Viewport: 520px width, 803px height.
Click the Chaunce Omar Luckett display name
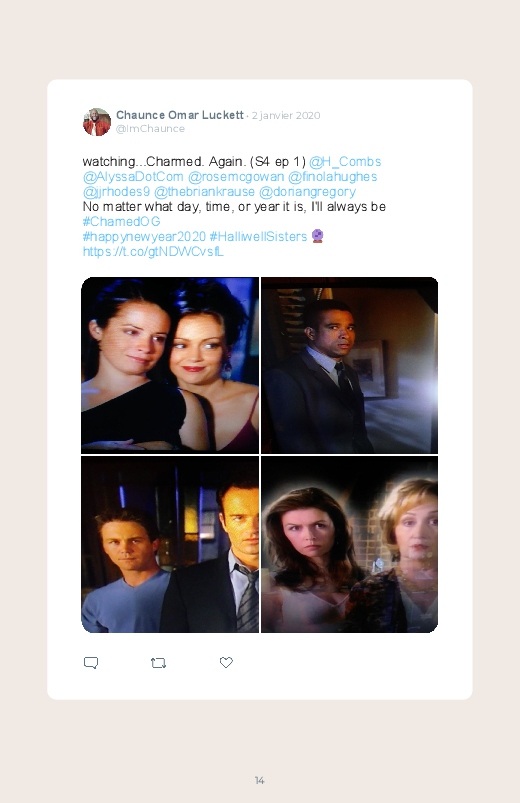179,115
